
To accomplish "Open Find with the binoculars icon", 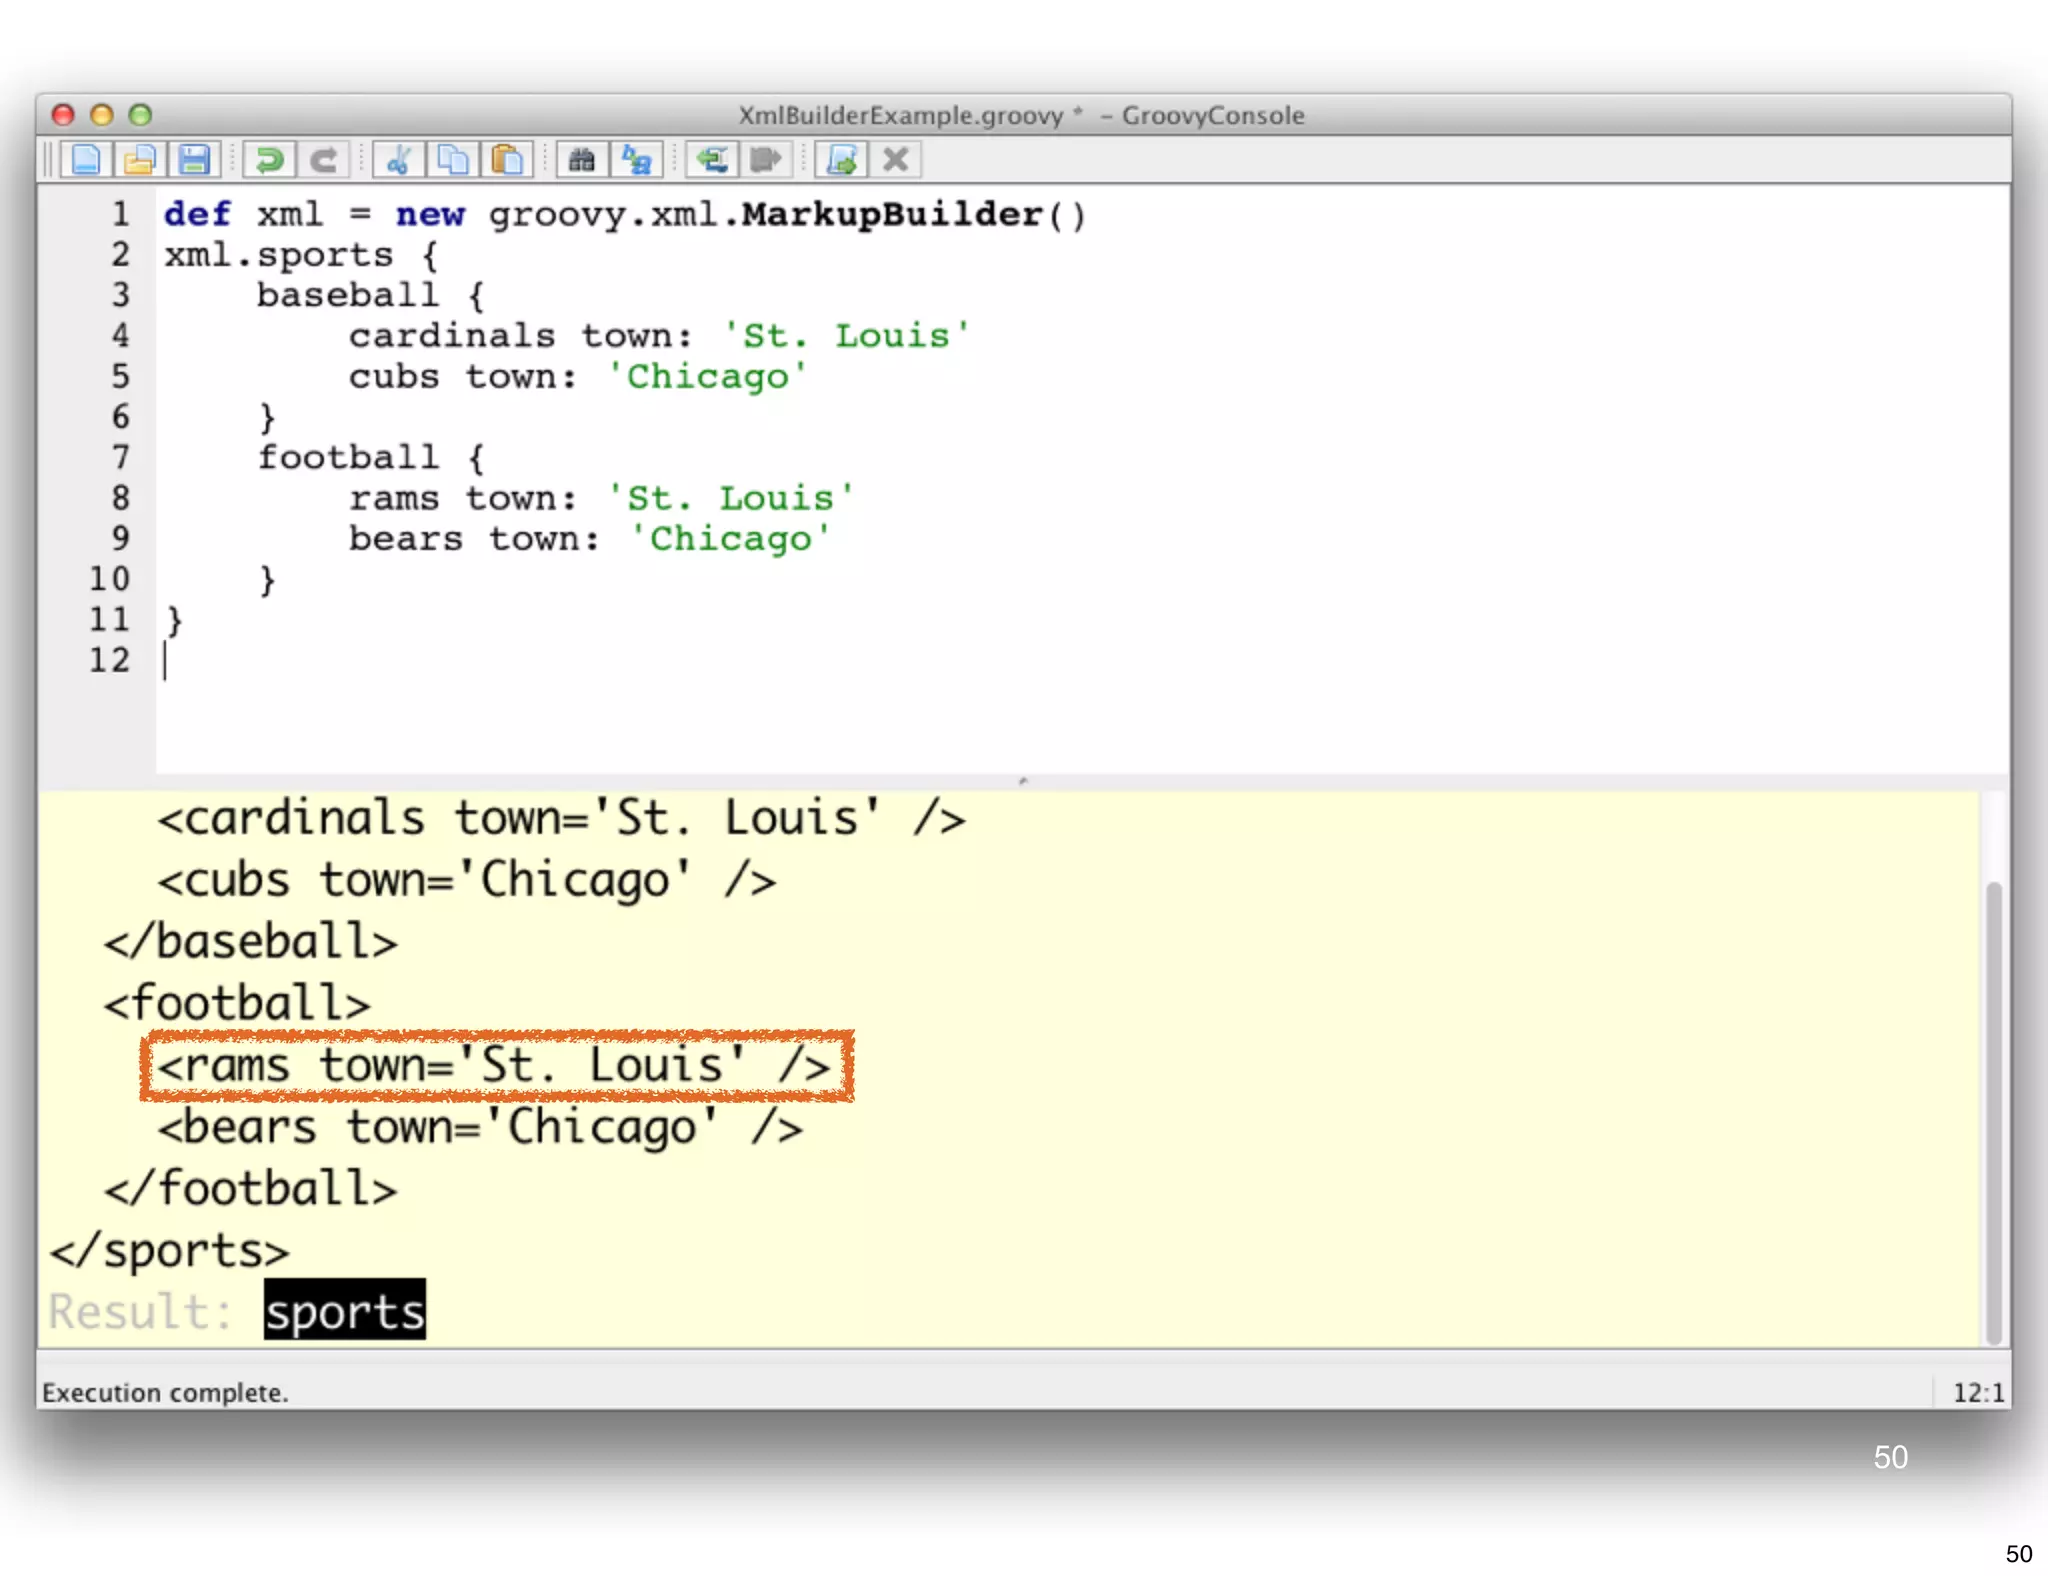I will (582, 160).
